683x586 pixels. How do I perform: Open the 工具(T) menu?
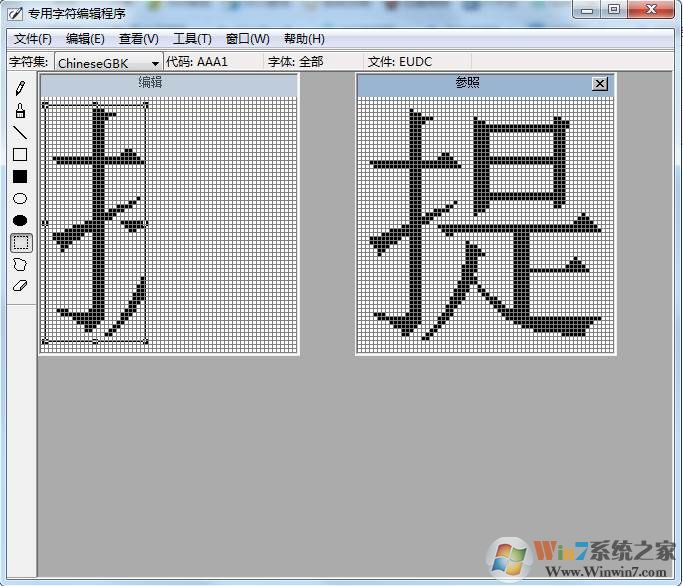(x=192, y=39)
